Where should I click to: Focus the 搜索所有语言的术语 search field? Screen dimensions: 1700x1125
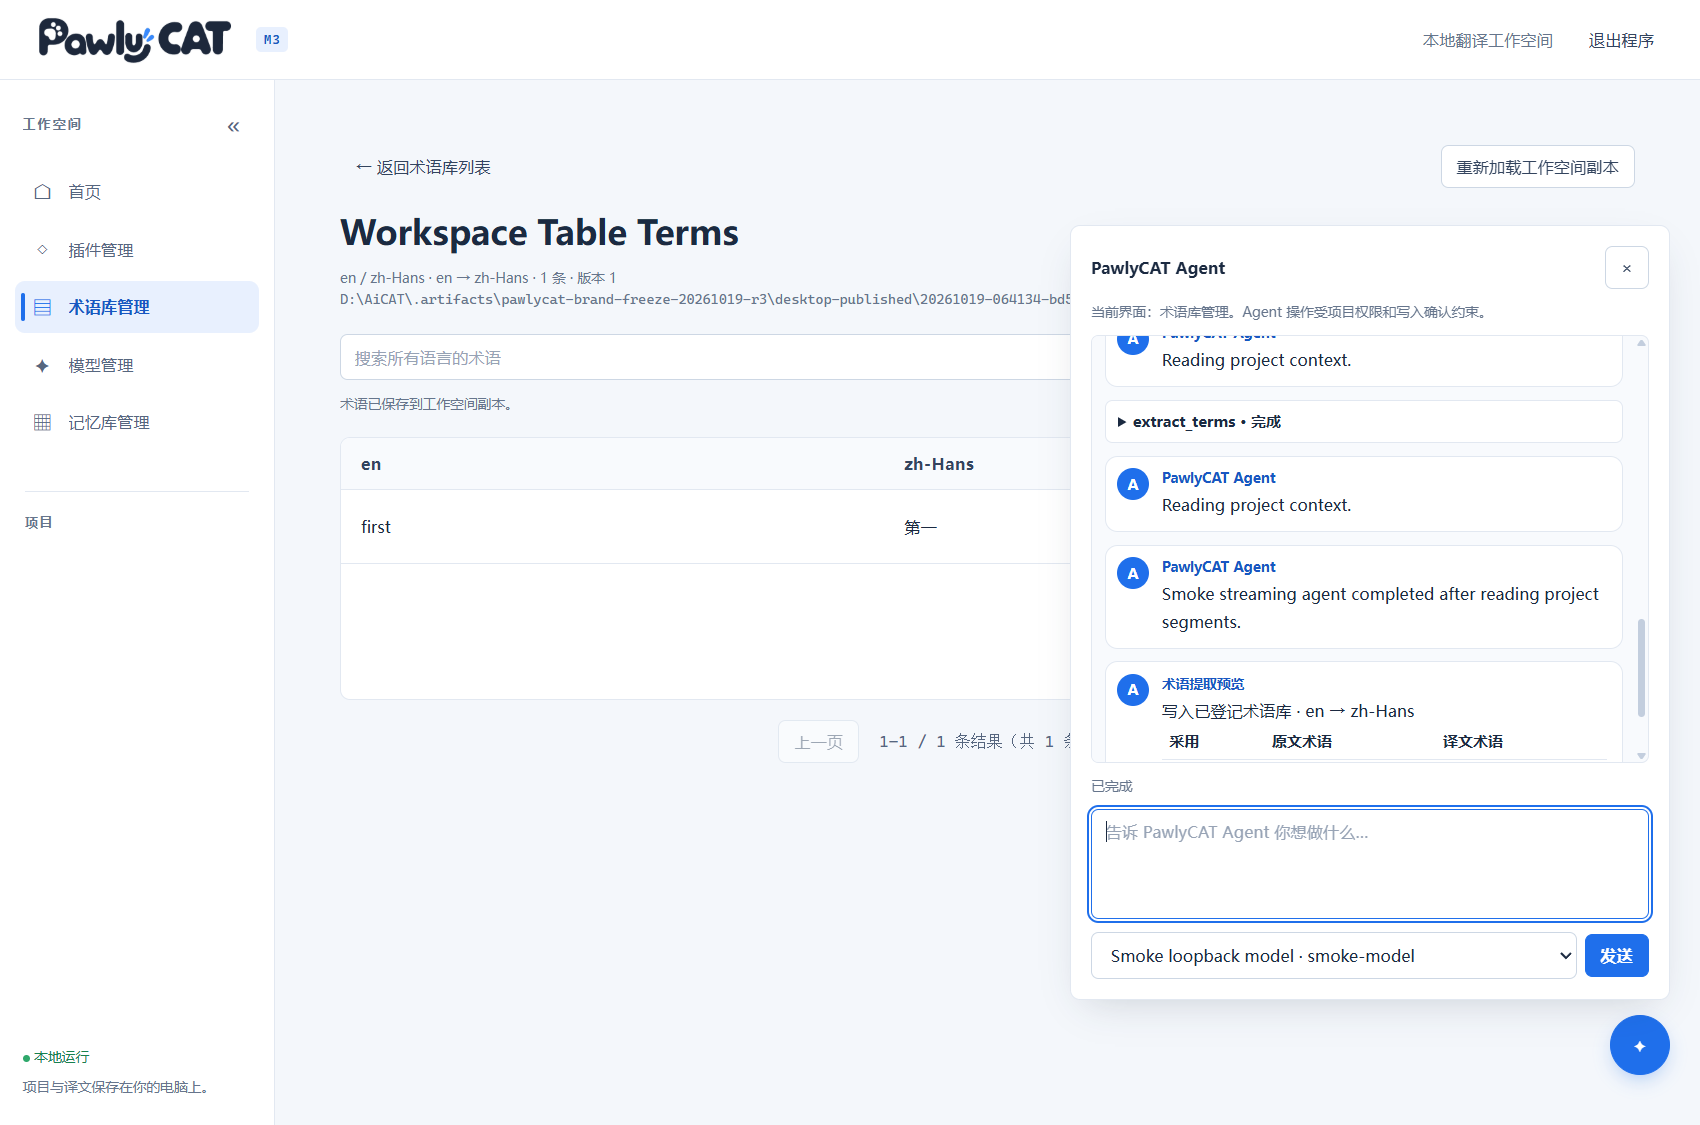click(705, 358)
